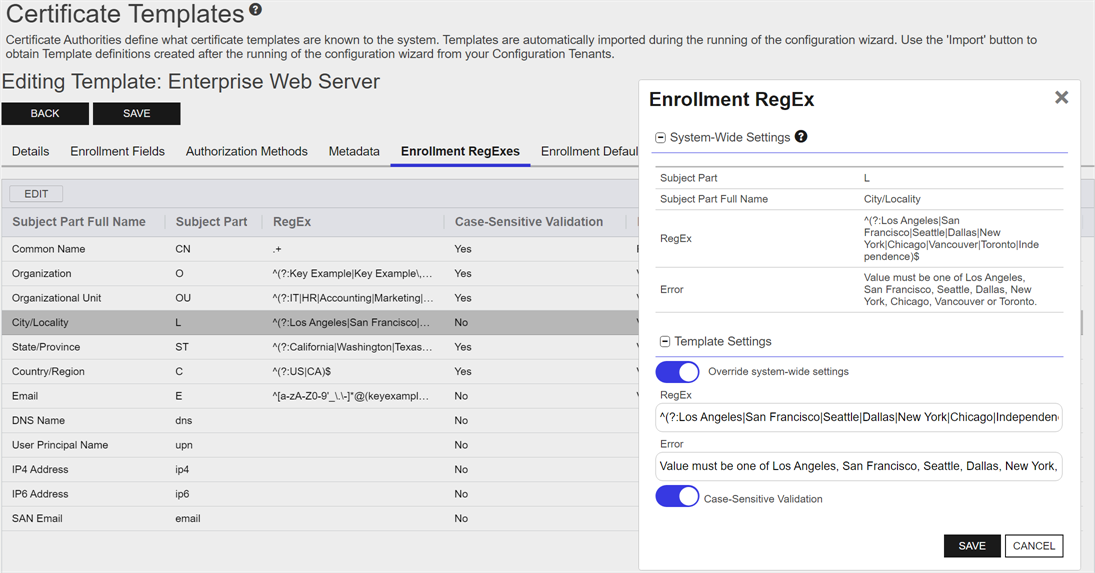
Task: Click the RegEx input field in Template Settings
Action: point(858,417)
